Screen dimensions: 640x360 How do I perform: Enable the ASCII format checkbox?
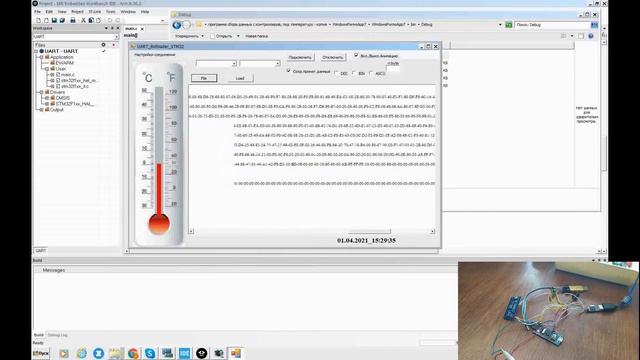(371, 73)
